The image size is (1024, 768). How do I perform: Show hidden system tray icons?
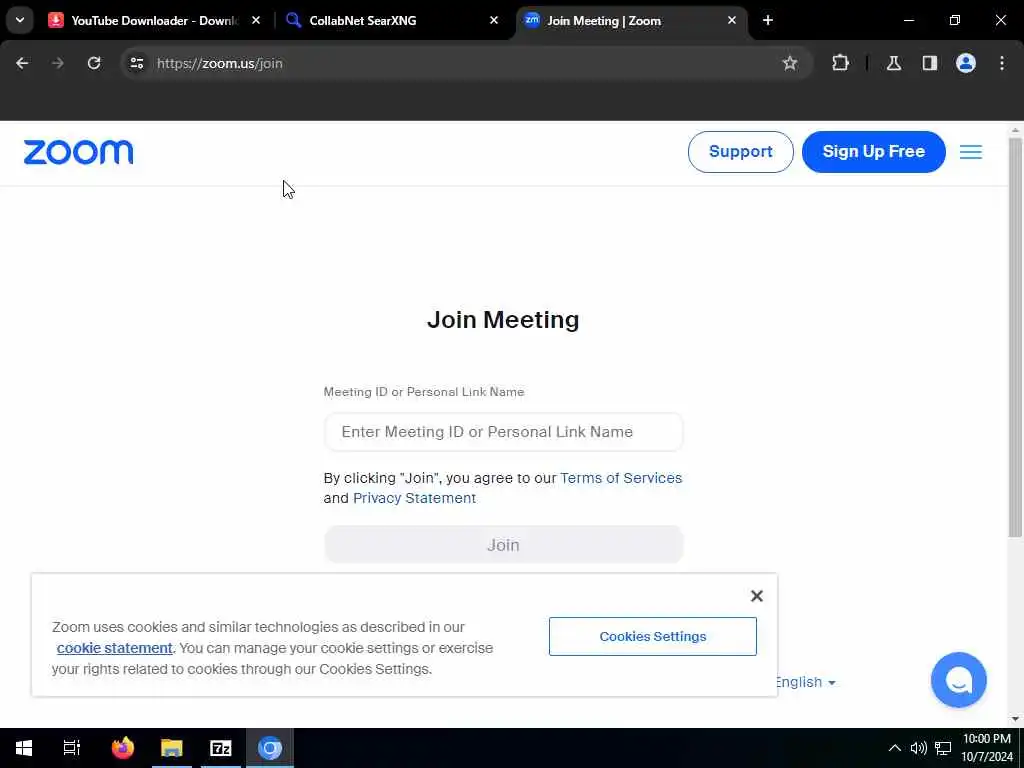895,748
